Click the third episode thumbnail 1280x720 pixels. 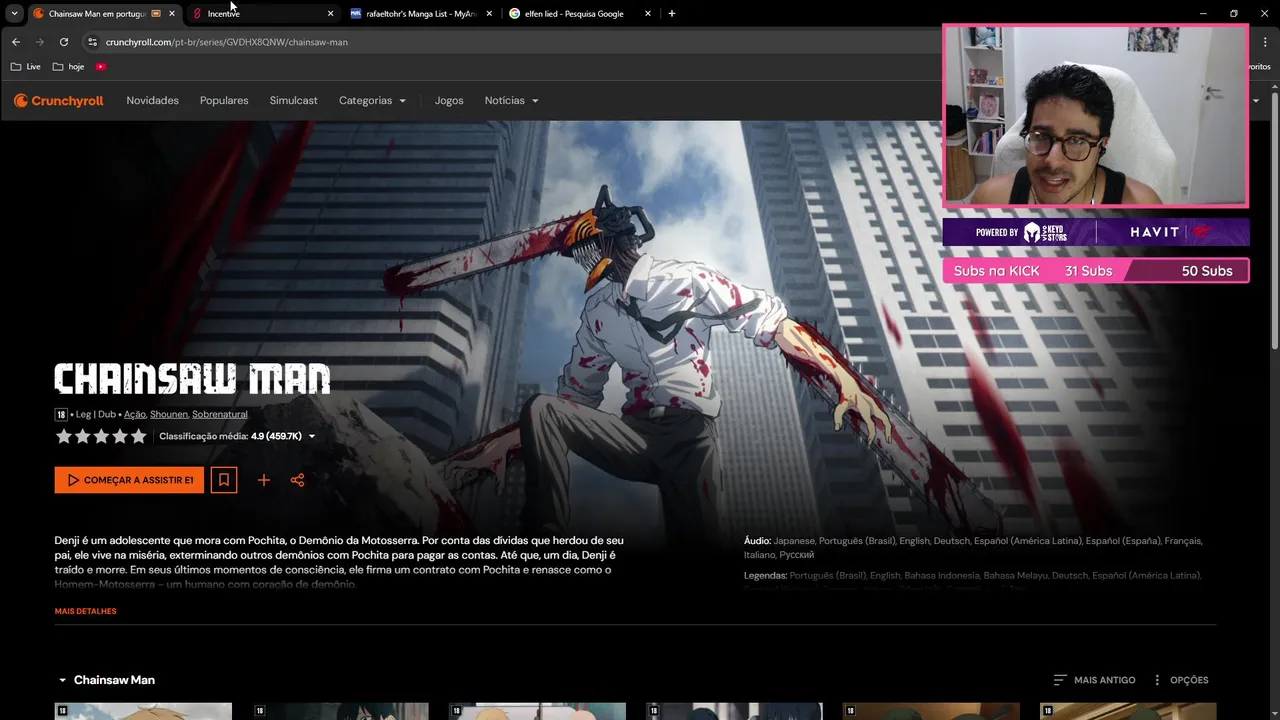pos(537,711)
